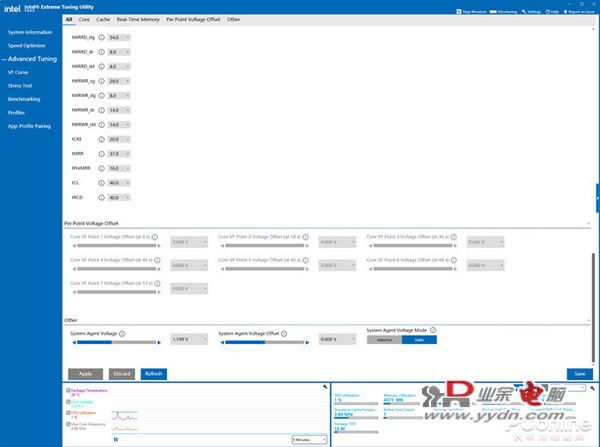
Task: Show info for Core VF Point 1 Voltage Offset
Action: point(155,237)
